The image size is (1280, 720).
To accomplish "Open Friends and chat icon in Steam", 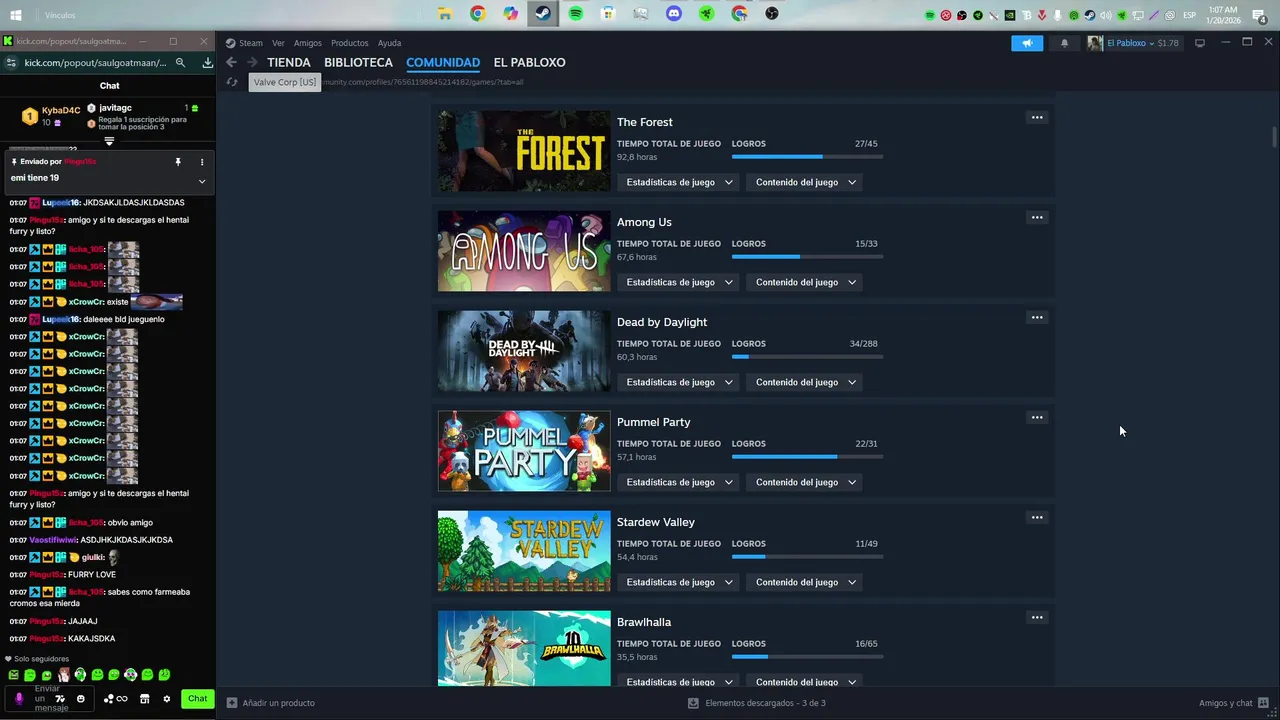I will pos(1264,703).
